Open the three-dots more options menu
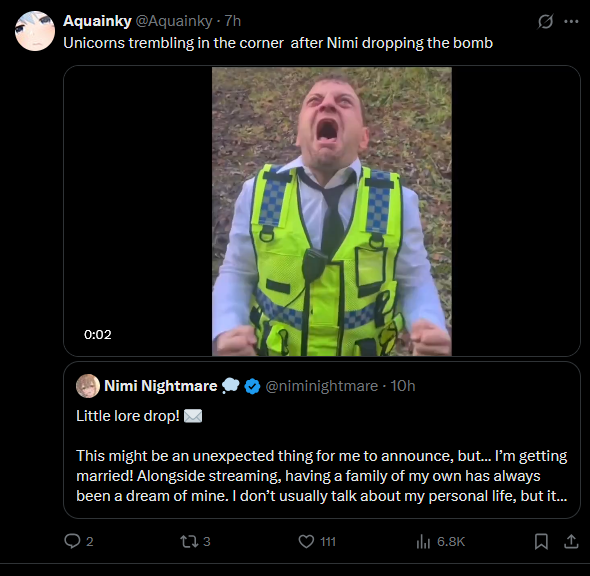Viewport: 590px width, 576px height. click(571, 21)
